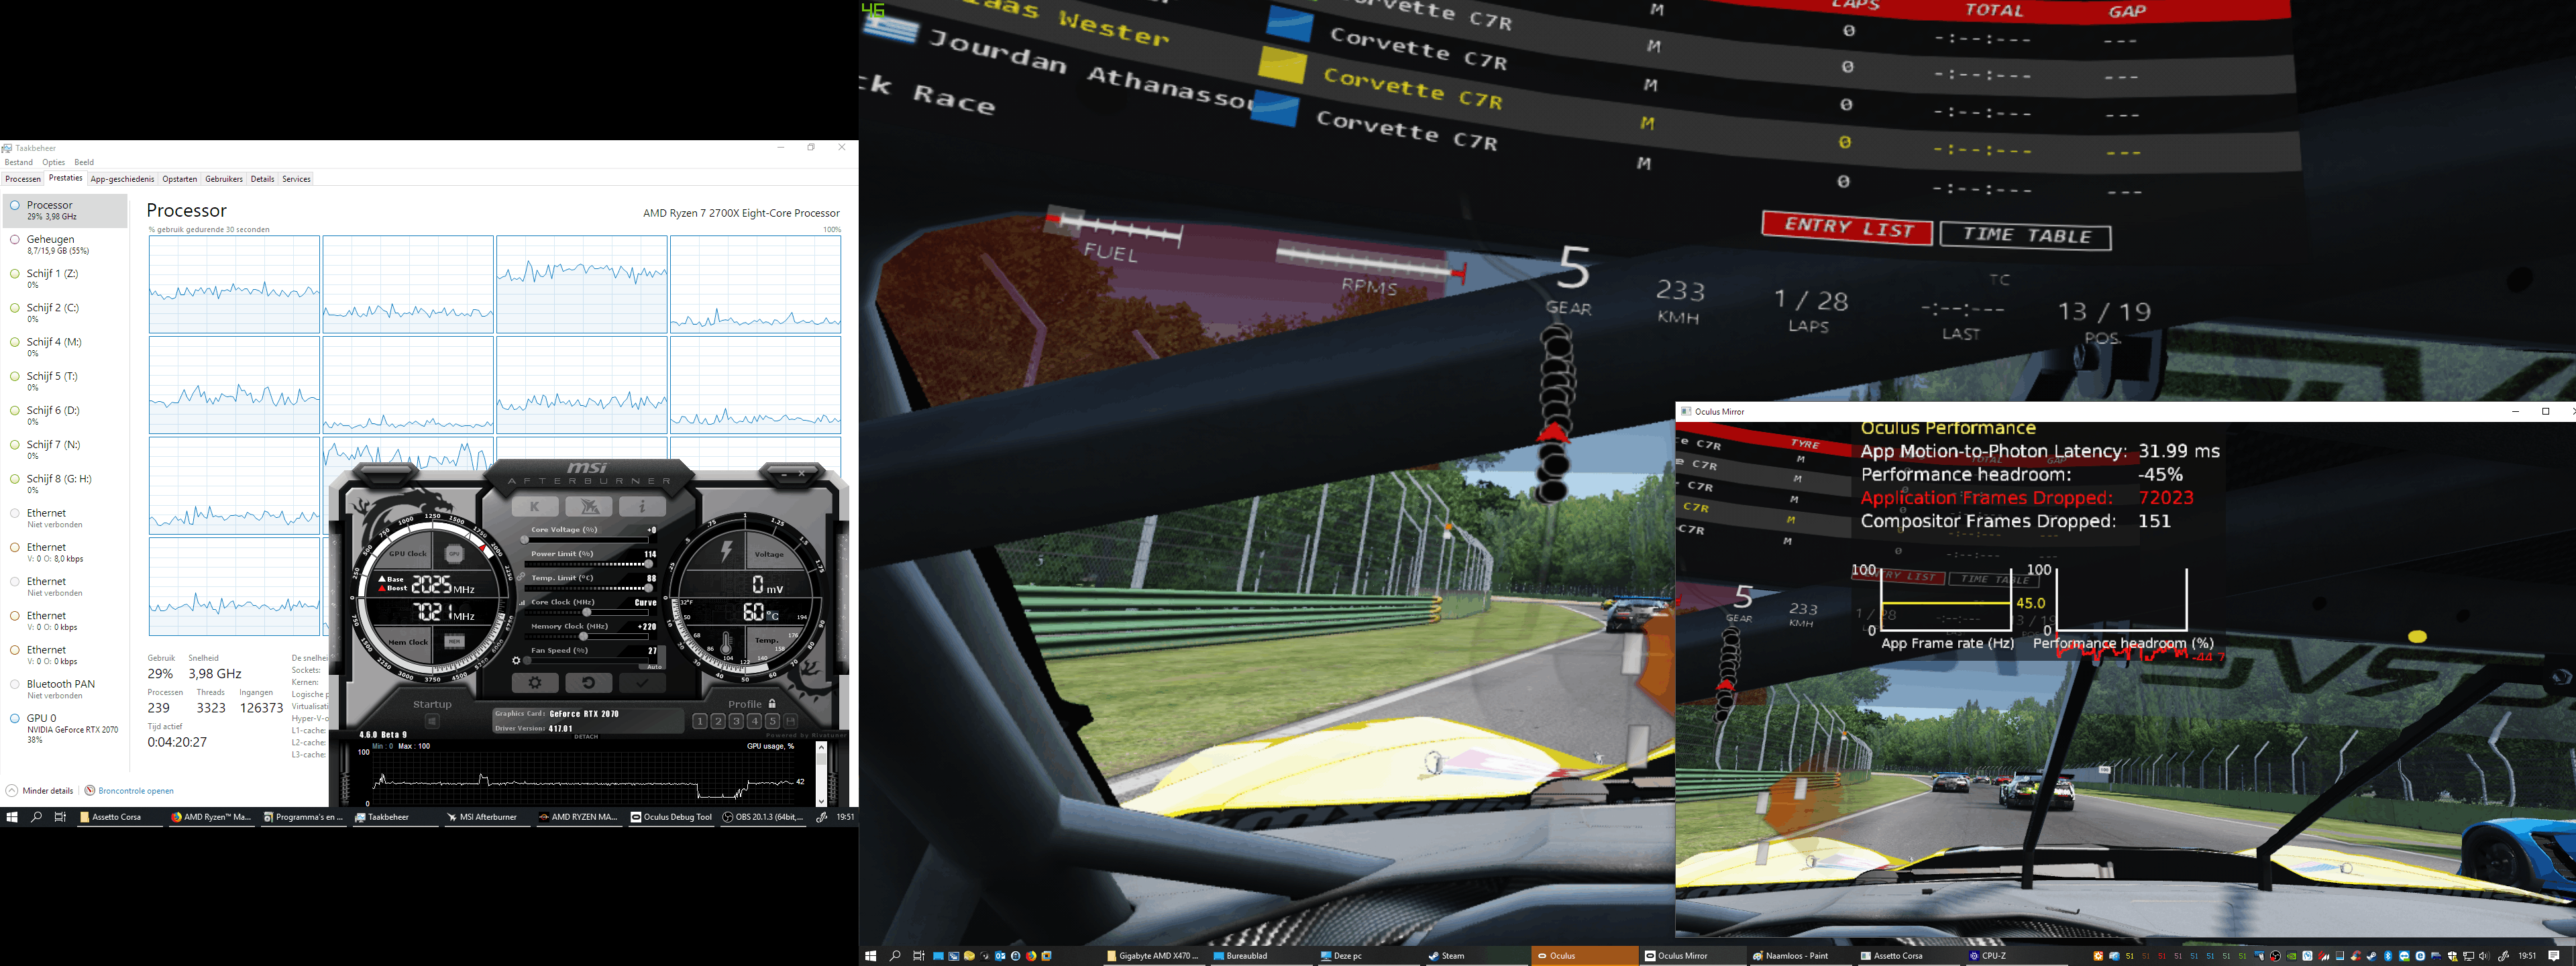Open Afterburner information i button
2576x966 pixels.
point(642,507)
